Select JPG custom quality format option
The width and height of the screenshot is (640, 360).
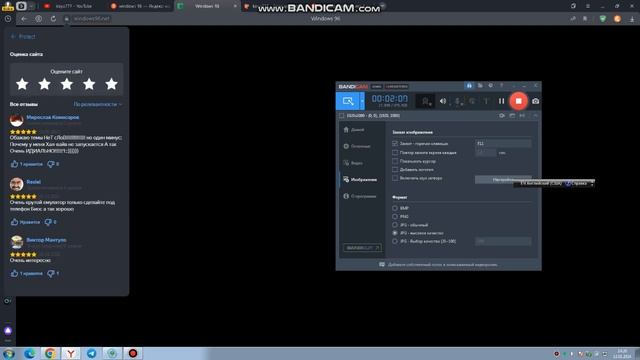coord(395,241)
